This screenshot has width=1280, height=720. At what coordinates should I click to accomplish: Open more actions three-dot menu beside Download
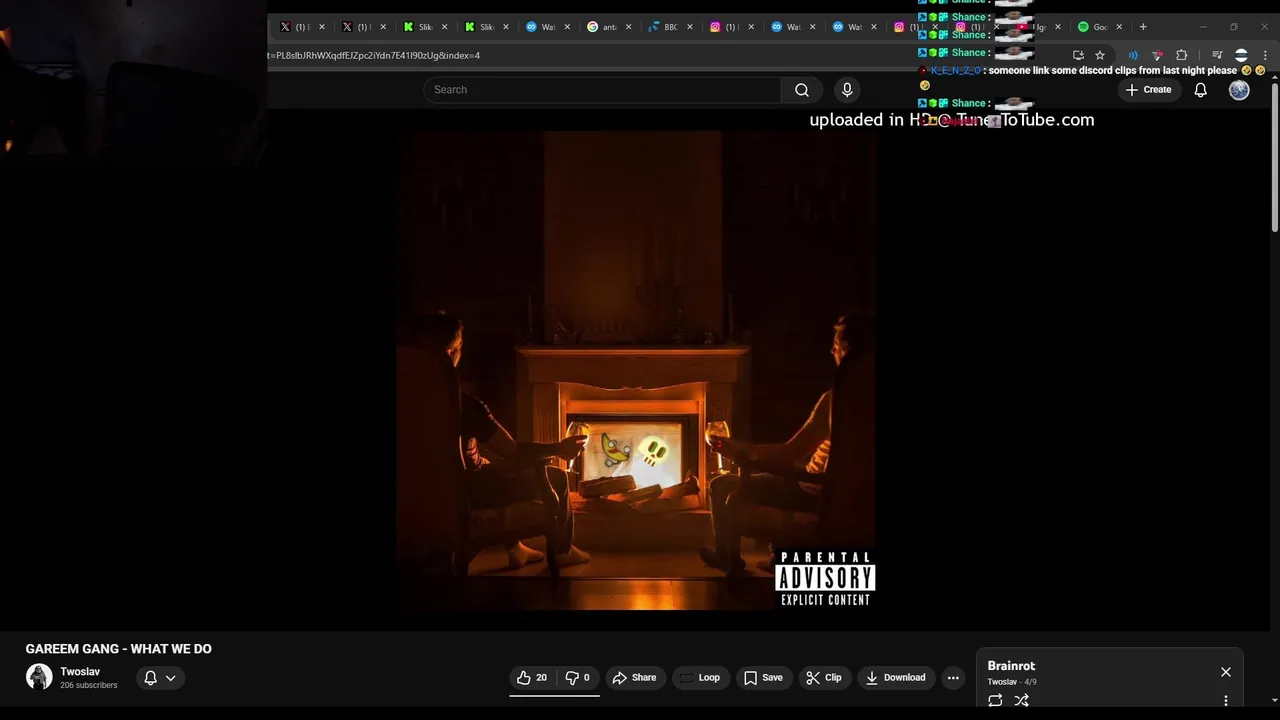pos(953,678)
